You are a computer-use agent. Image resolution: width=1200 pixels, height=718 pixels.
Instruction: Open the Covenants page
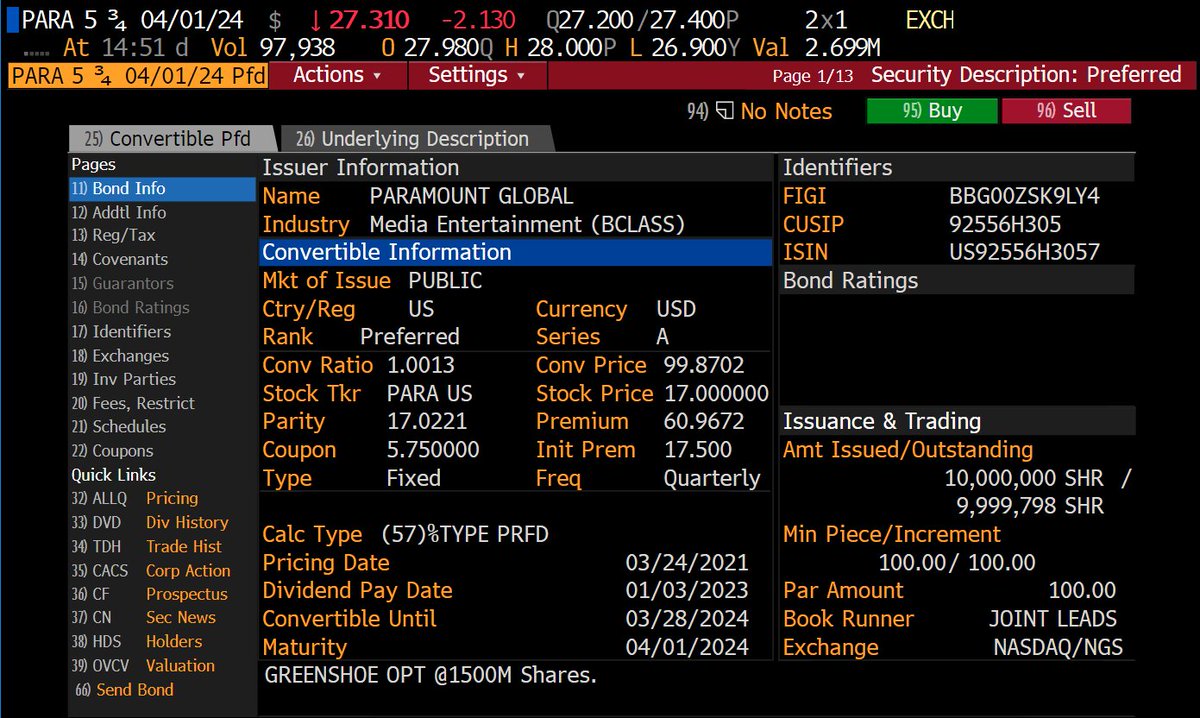coord(119,259)
